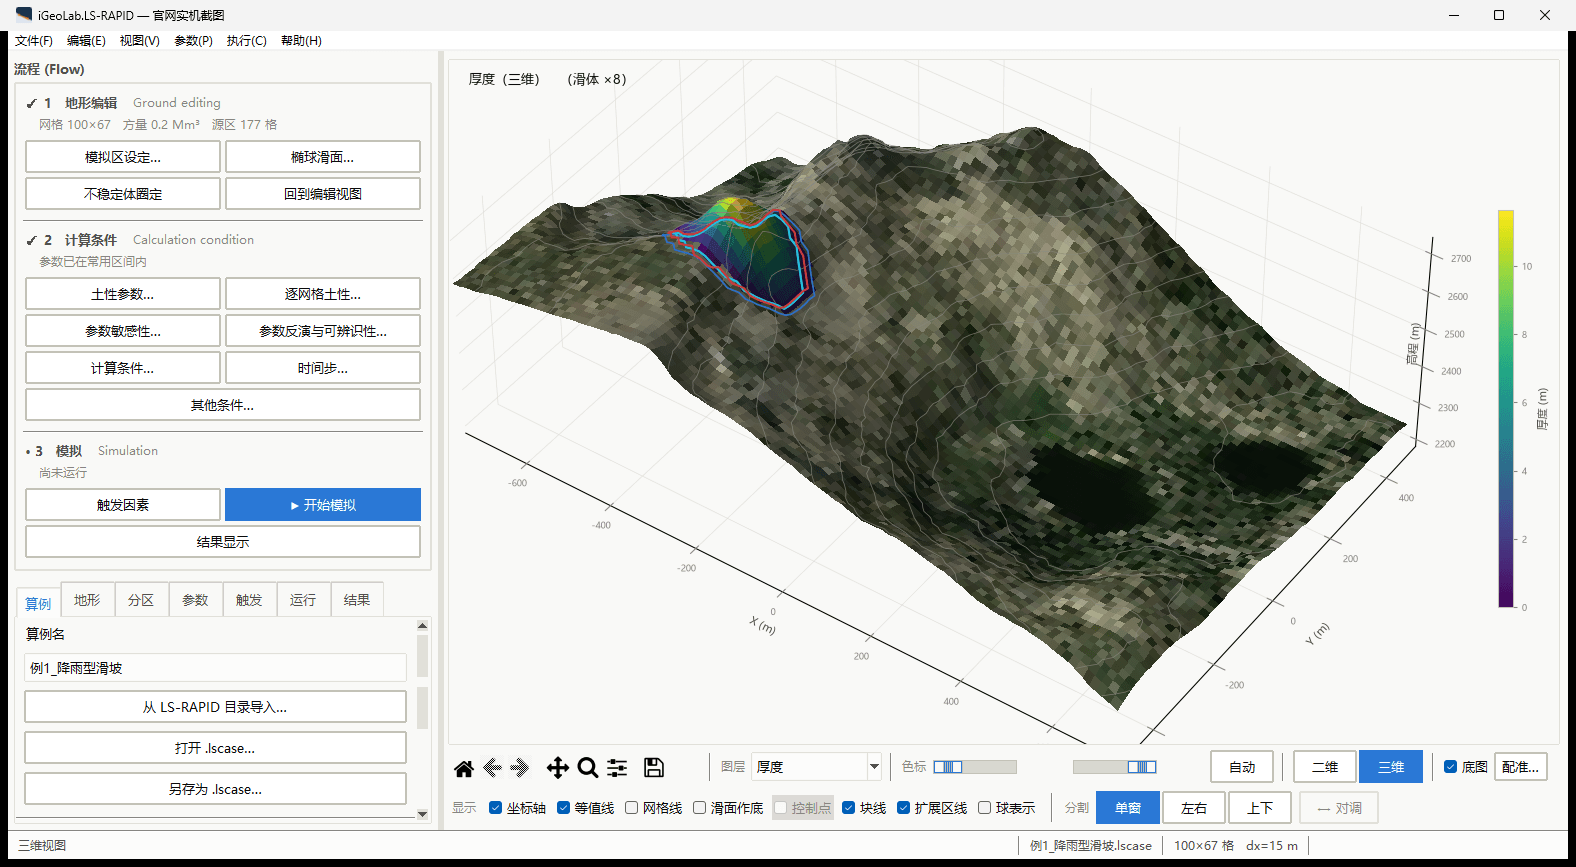Click the 结果显示 button
Screen dimensions: 1576x867
tap(223, 542)
